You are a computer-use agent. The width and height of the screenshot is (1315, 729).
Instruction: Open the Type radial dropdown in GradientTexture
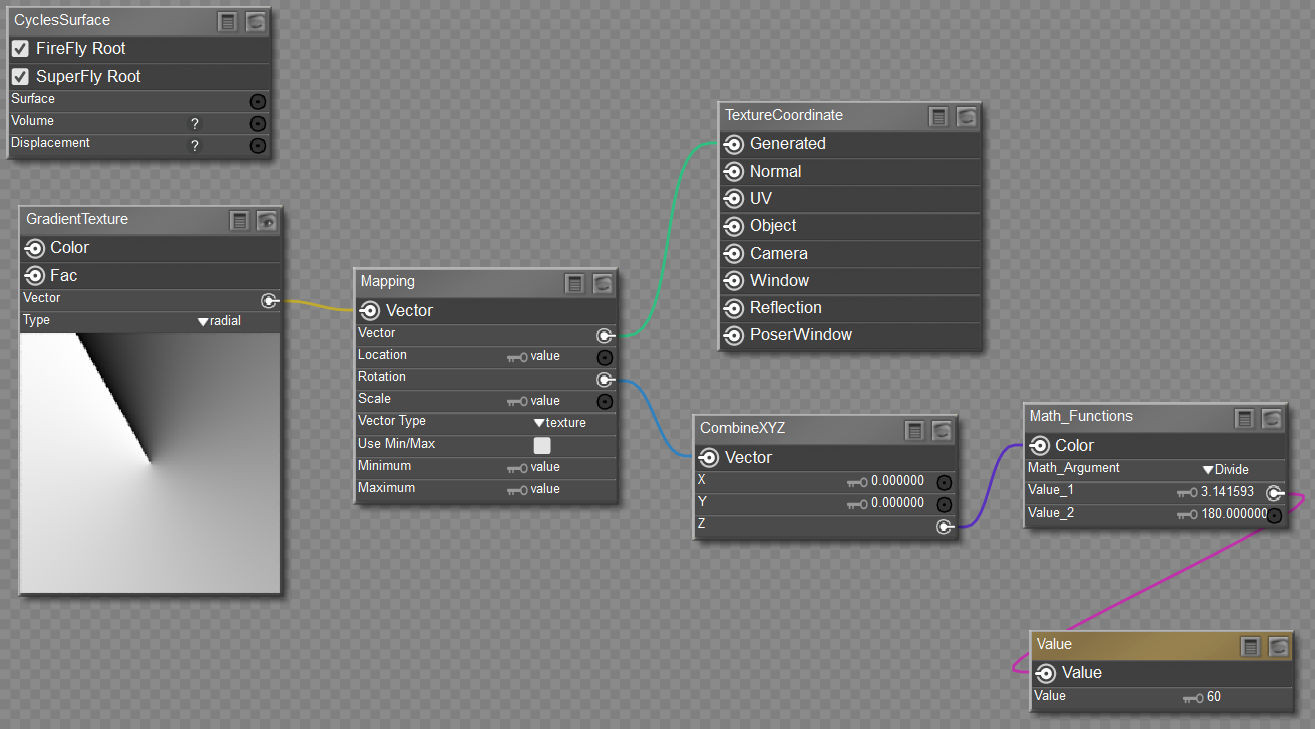[x=220, y=321]
